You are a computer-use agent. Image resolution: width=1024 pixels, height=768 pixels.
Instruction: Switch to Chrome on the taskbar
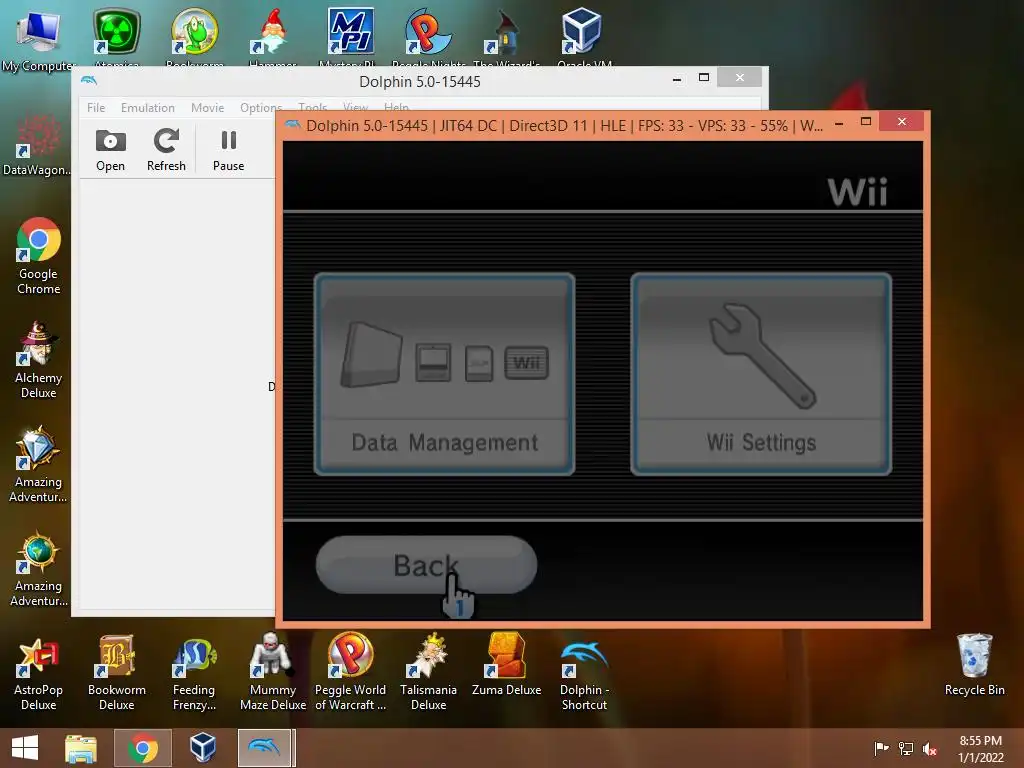click(x=142, y=748)
